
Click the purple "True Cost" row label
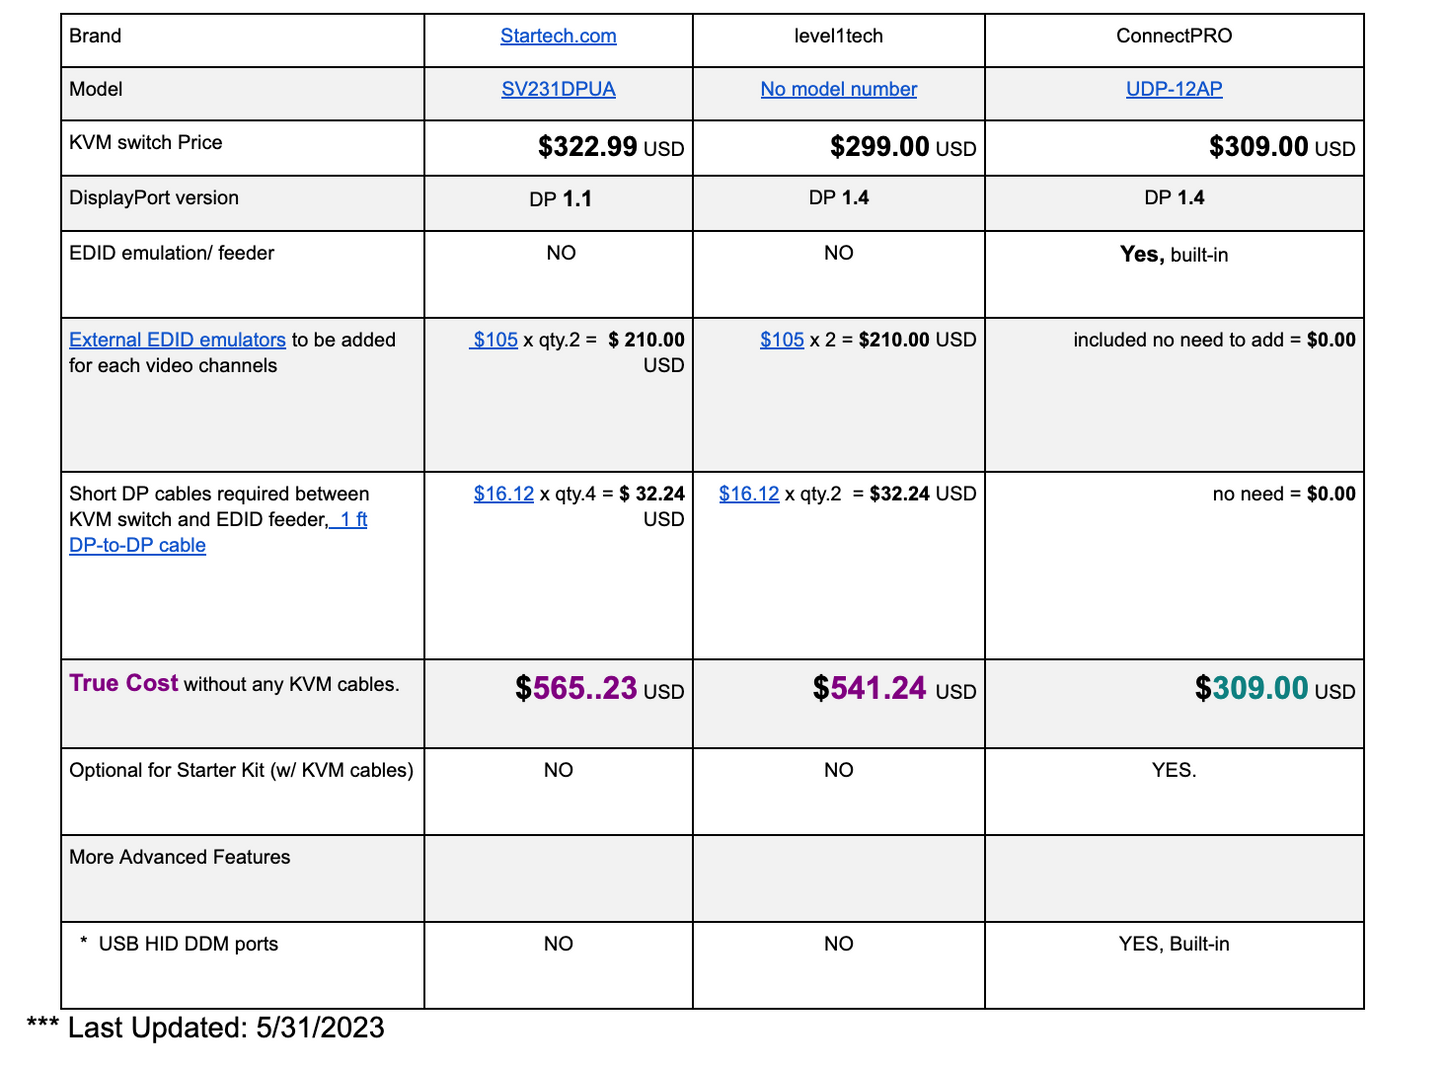coord(123,683)
